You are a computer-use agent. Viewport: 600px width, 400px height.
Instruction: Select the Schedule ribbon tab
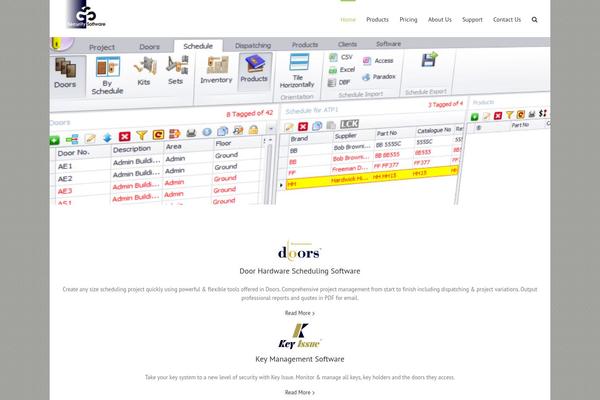[x=198, y=46]
